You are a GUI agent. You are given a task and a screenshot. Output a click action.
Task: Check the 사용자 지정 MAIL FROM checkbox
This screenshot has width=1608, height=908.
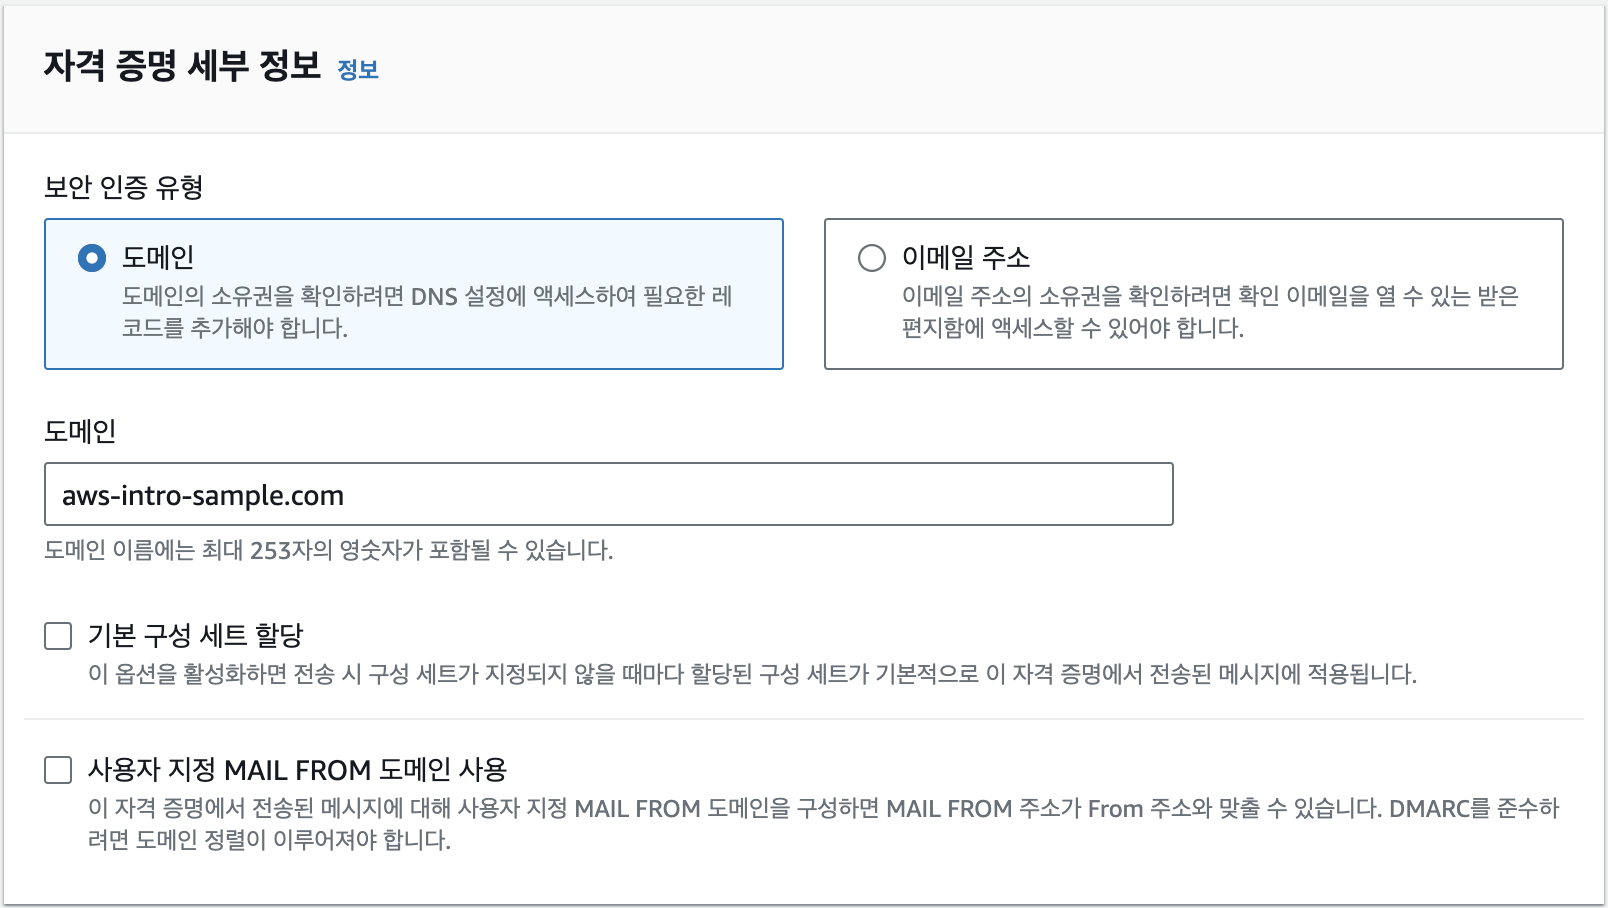coord(58,770)
